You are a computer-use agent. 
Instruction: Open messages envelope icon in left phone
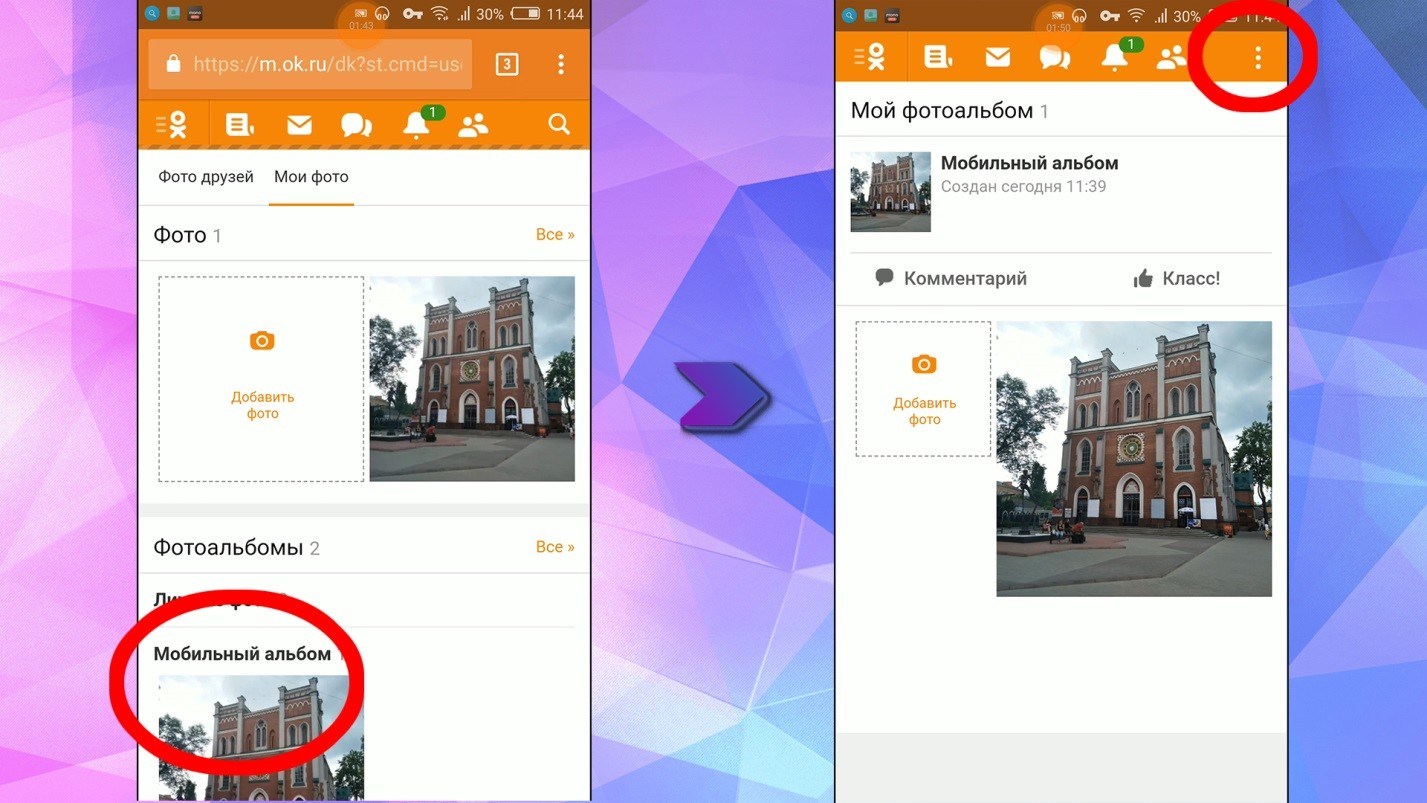coord(299,125)
